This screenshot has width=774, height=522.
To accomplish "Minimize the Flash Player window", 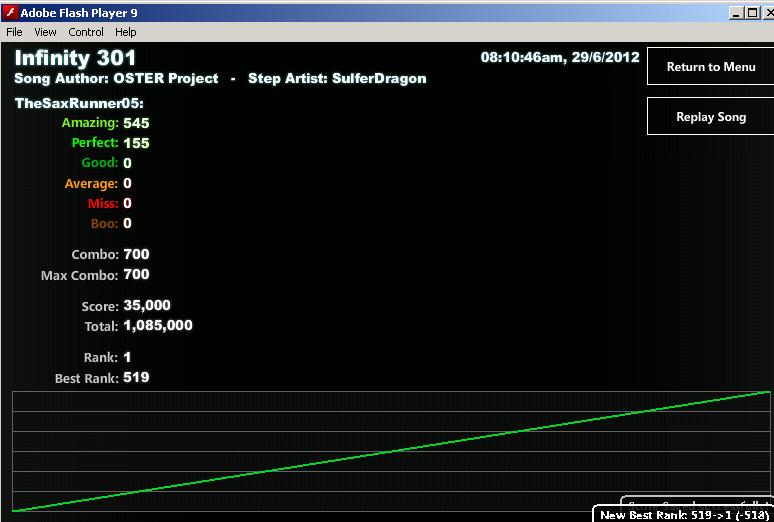I will tap(736, 13).
